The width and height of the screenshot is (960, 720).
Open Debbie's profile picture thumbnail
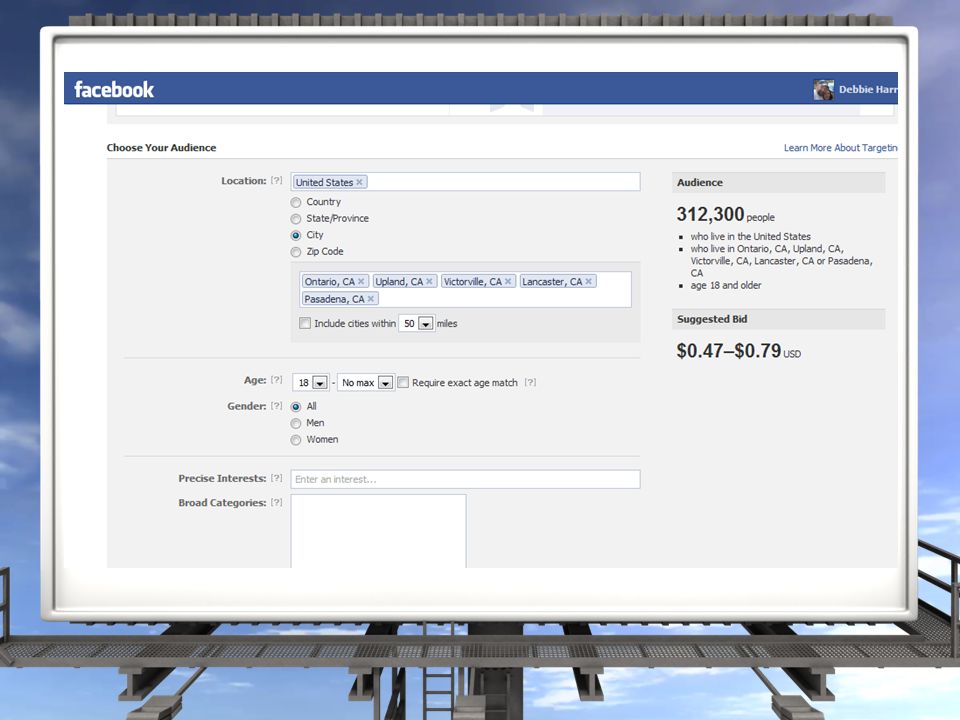[823, 89]
